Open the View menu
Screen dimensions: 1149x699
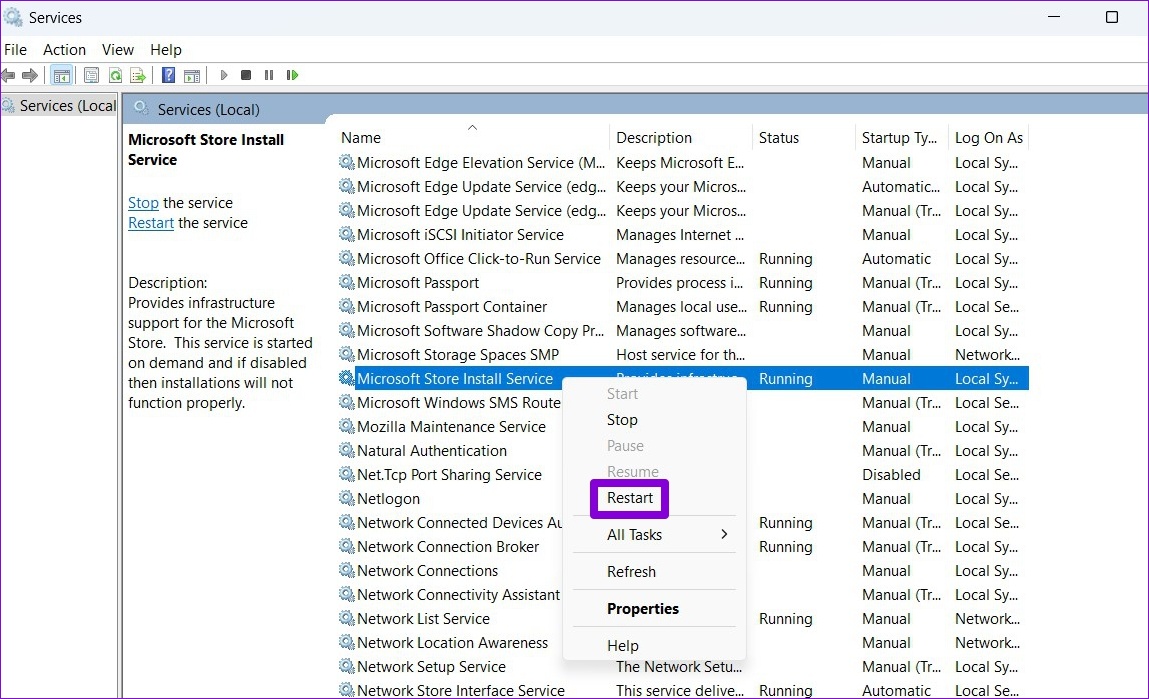pyautogui.click(x=118, y=50)
